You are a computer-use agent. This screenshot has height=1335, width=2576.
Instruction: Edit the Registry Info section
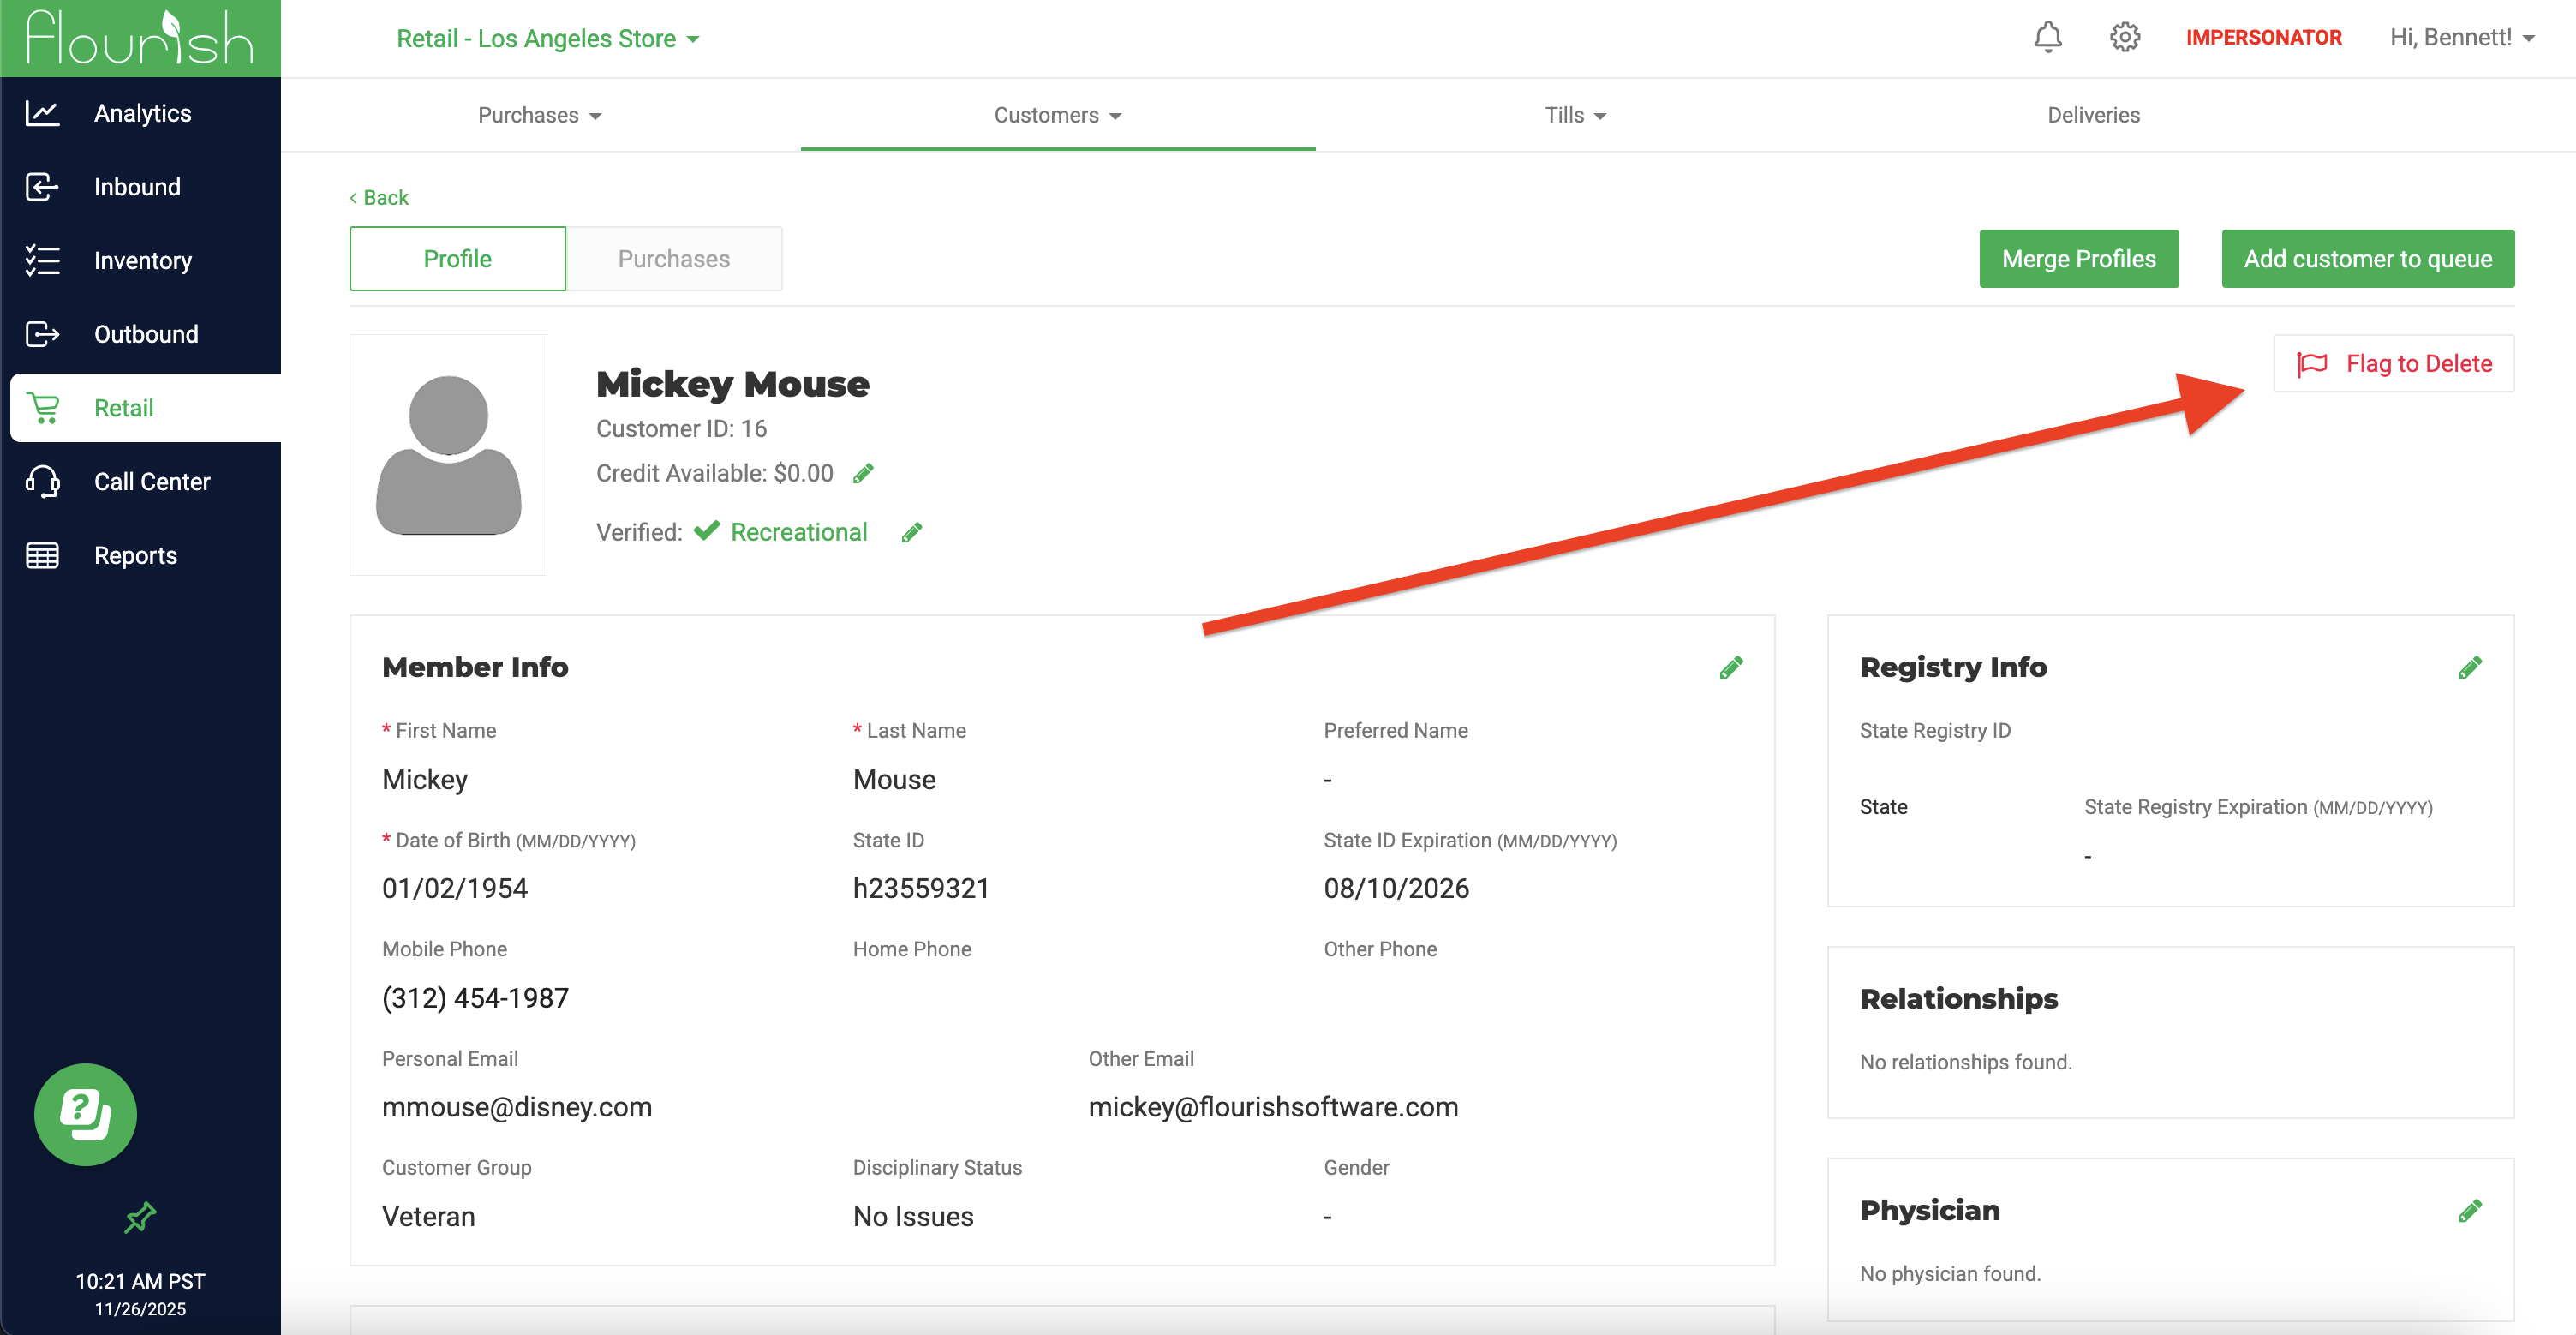[2469, 667]
